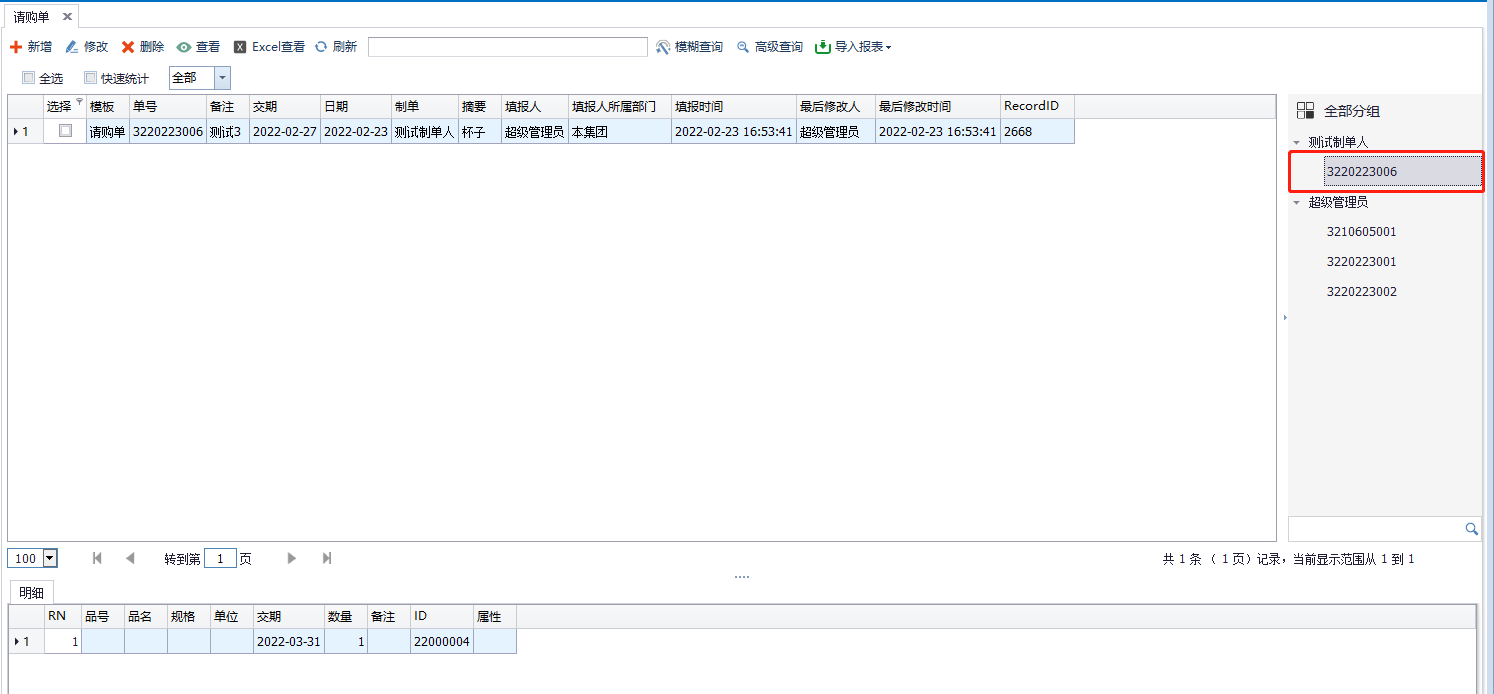The height and width of the screenshot is (694, 1494).
Task: Switch to the 明细 tab
Action: [x=32, y=592]
